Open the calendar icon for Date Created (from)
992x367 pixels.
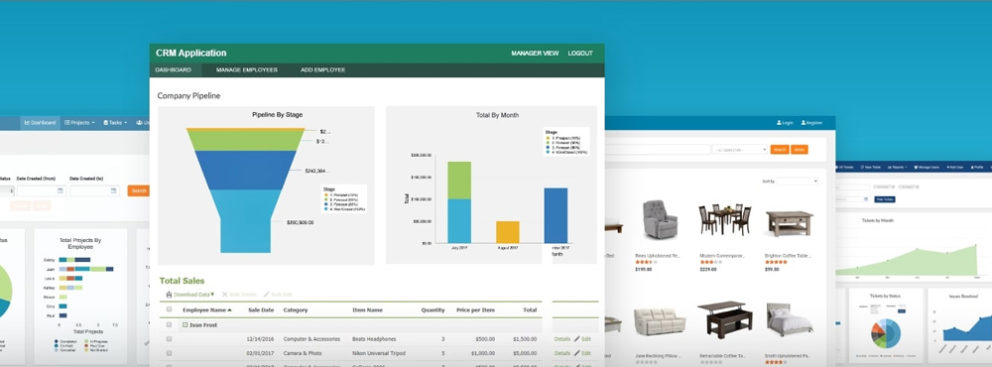(60, 190)
